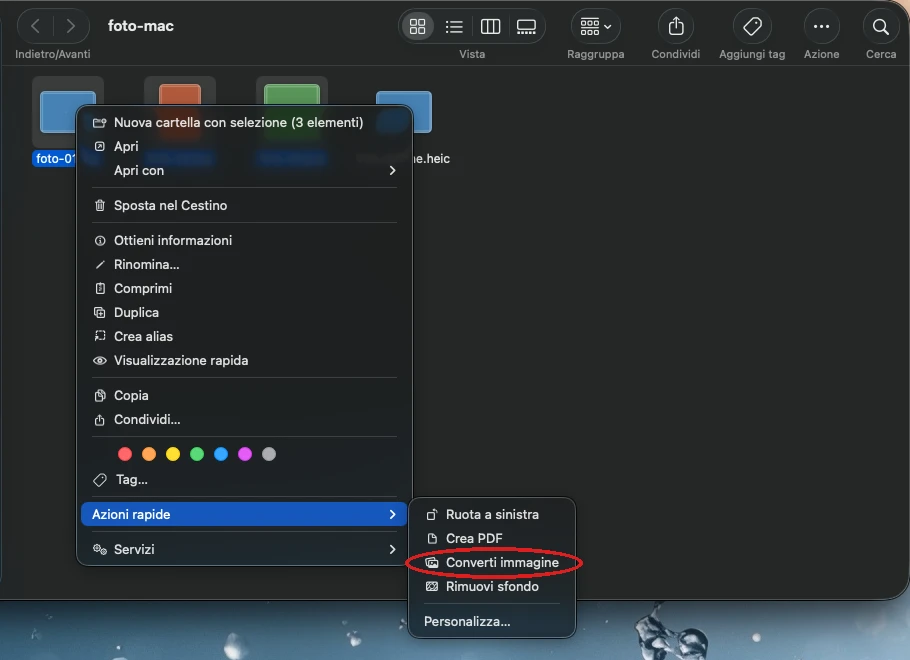This screenshot has height=660, width=910.
Task: Select Ottieni informazioni
Action: (x=244, y=240)
